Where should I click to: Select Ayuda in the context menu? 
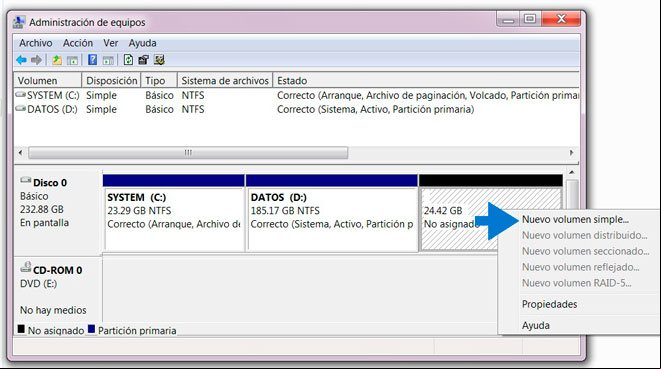point(535,325)
